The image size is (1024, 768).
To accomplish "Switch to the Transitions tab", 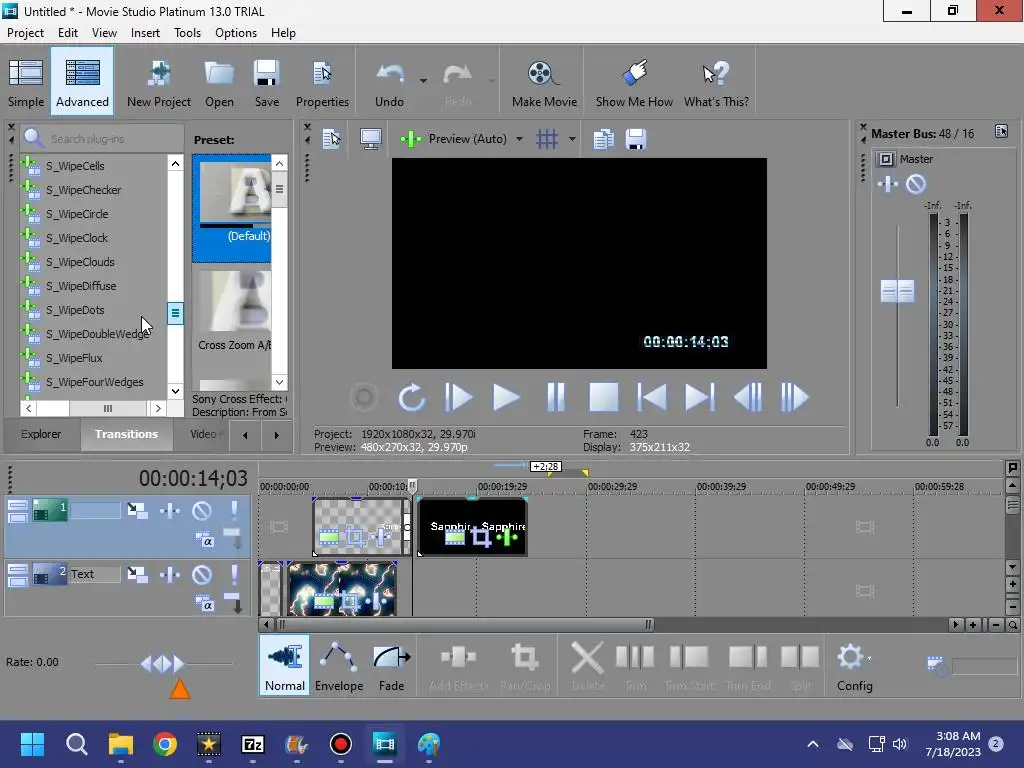I will (x=126, y=434).
